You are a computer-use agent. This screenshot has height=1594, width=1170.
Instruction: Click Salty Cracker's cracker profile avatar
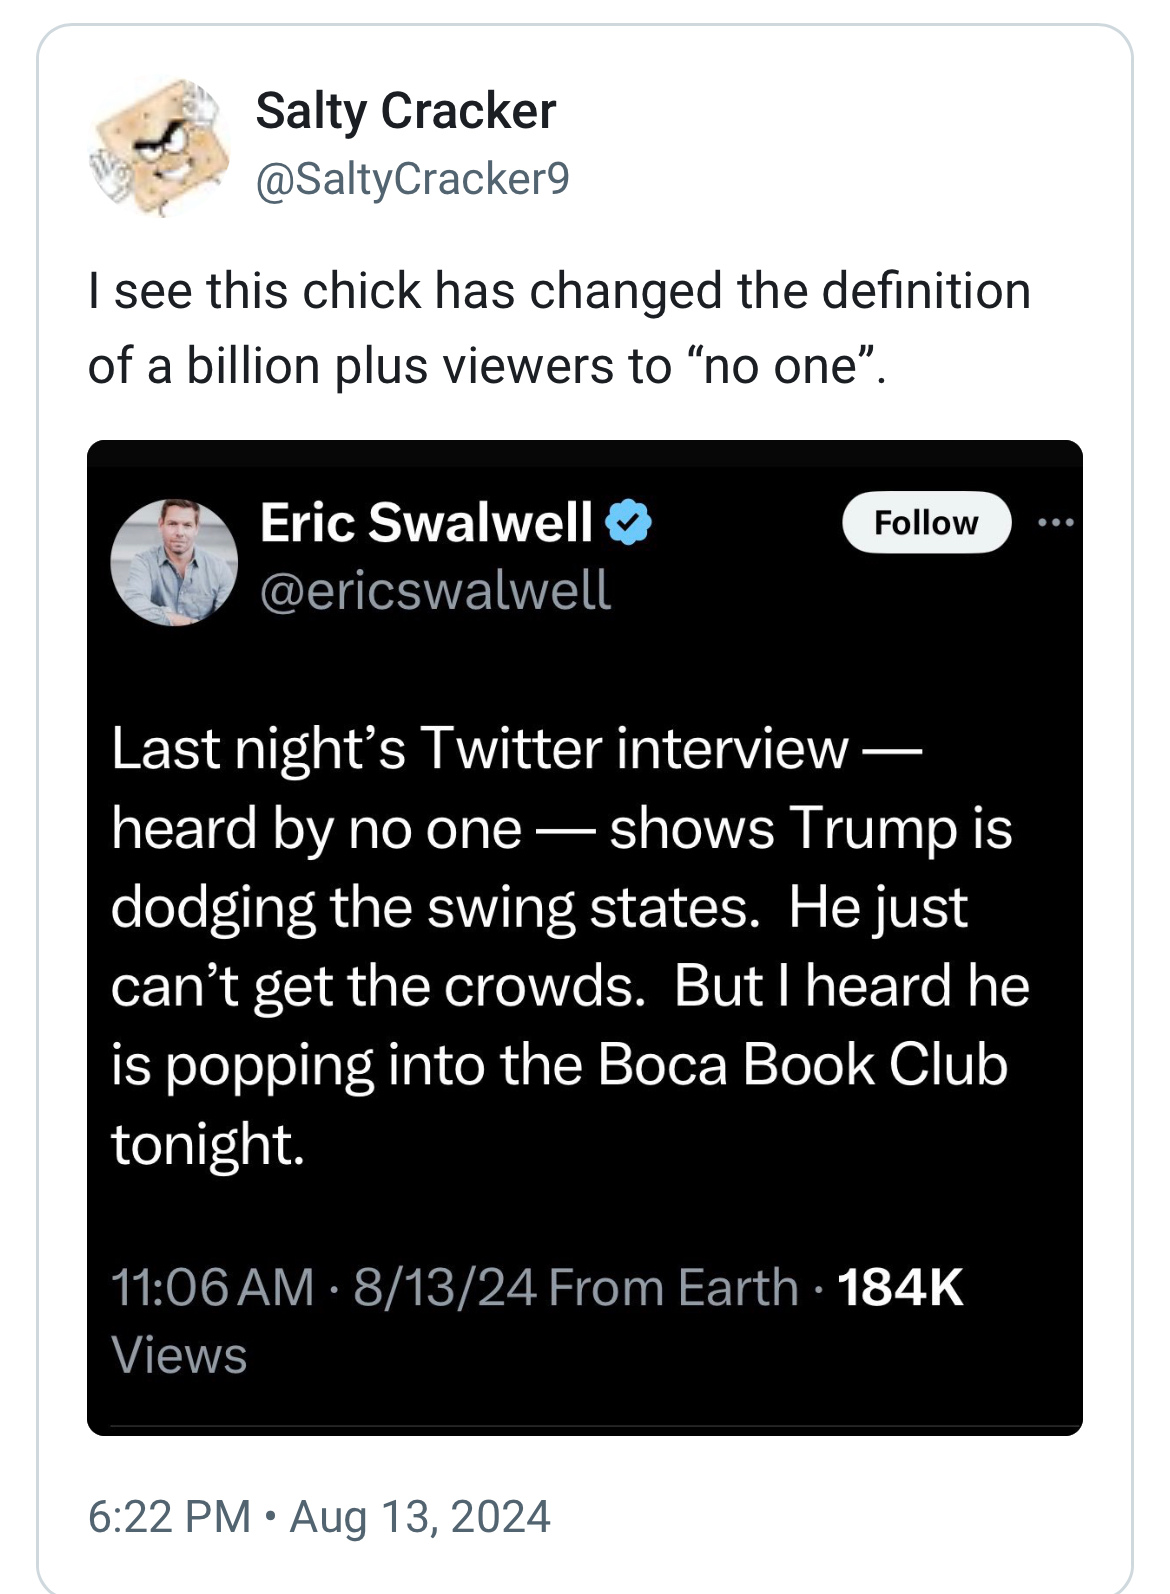click(160, 146)
